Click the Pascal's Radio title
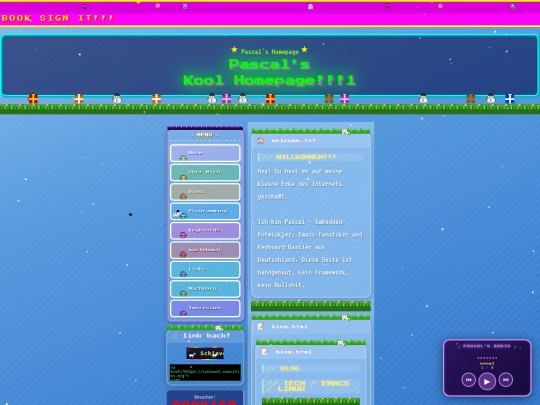The width and height of the screenshot is (540, 405). coord(487,346)
